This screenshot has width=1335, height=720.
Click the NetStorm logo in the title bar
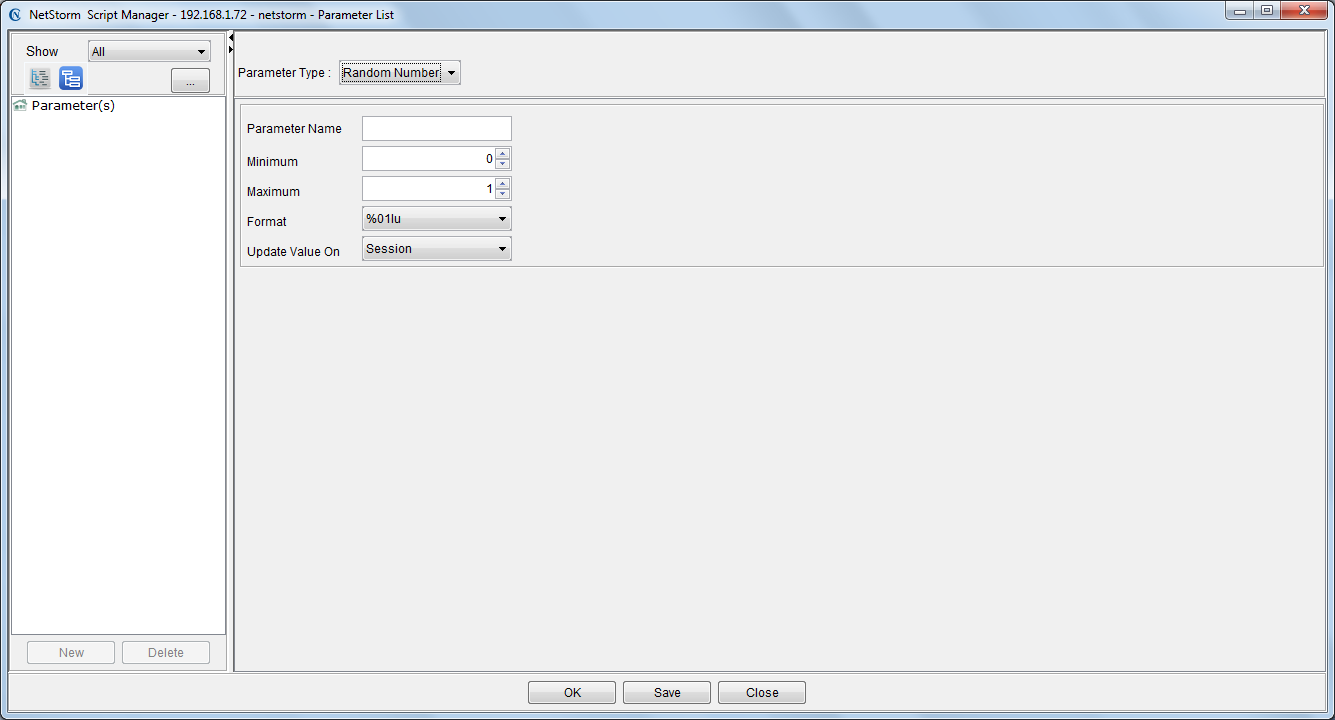coord(15,15)
